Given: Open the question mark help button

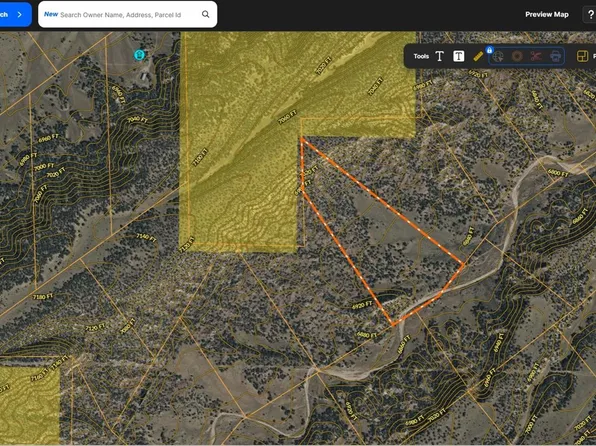Looking at the screenshot, I should [590, 14].
